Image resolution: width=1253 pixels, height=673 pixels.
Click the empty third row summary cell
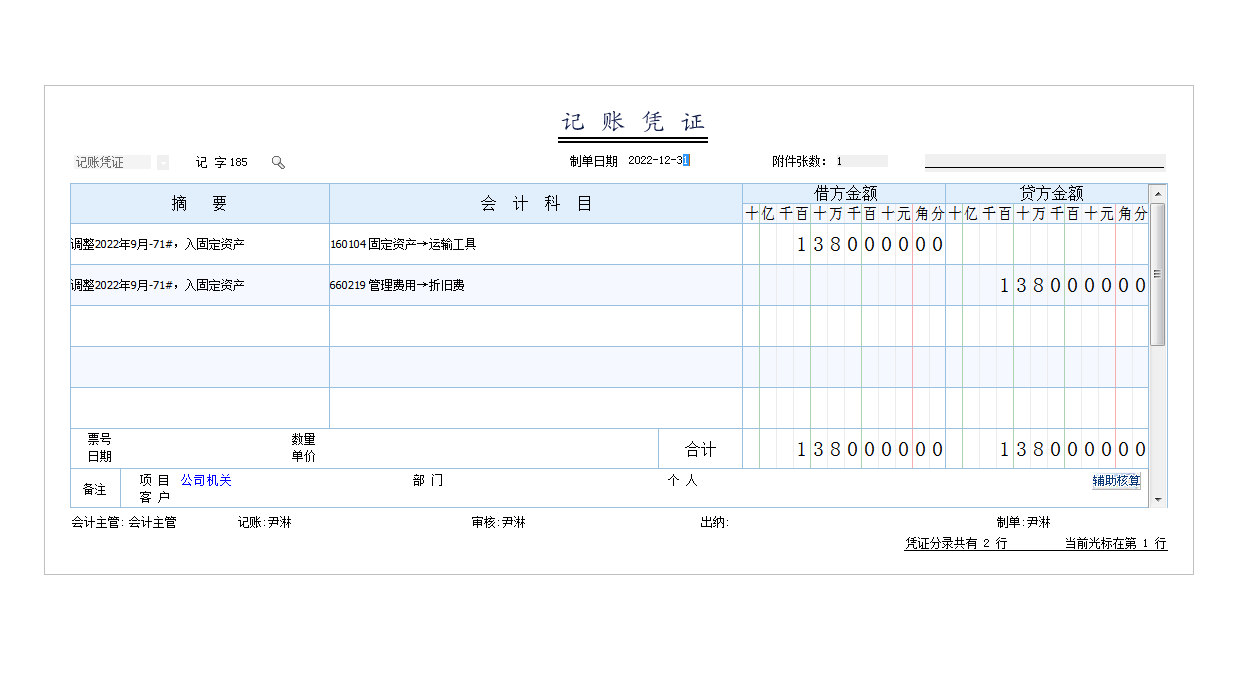(x=200, y=326)
